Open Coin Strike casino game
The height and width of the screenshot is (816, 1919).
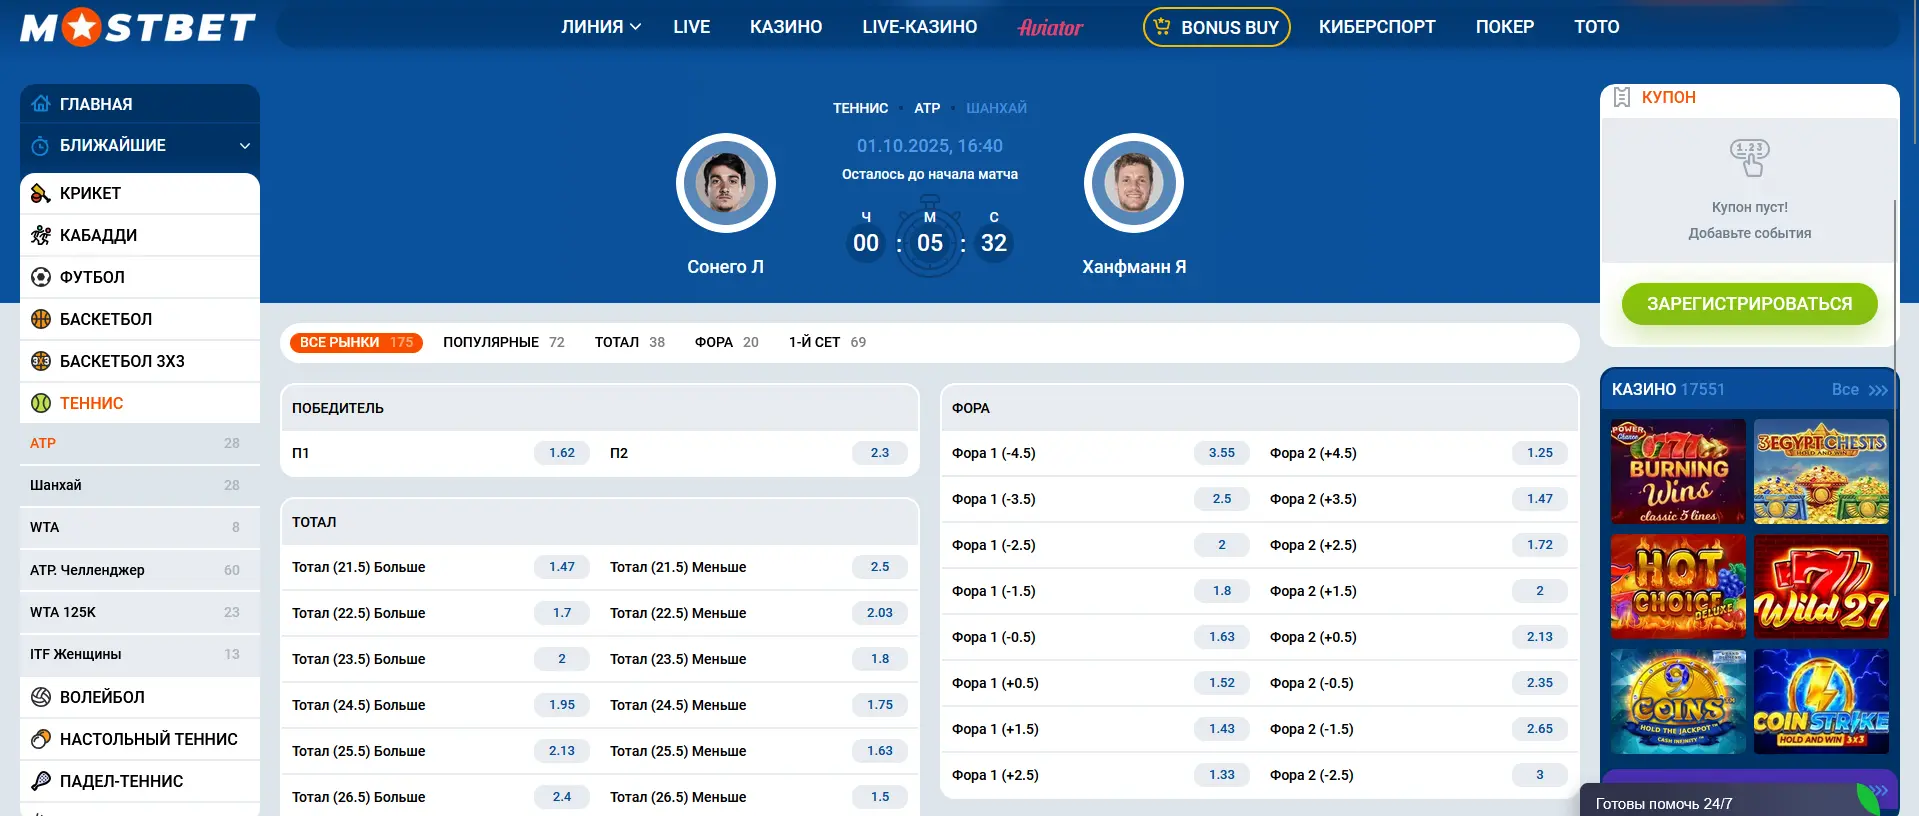coord(1821,701)
